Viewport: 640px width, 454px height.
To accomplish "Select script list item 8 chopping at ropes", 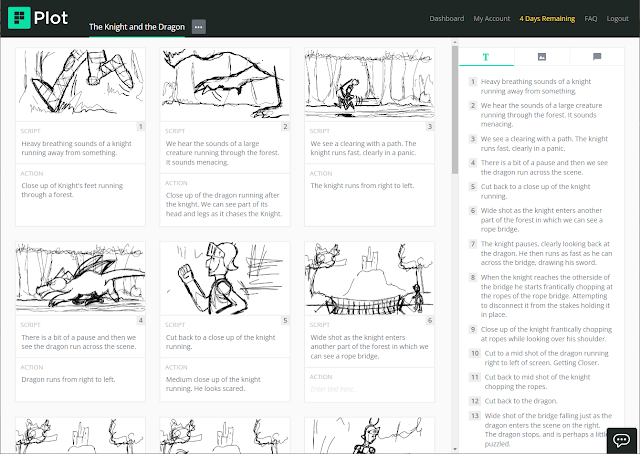I will click(541, 296).
